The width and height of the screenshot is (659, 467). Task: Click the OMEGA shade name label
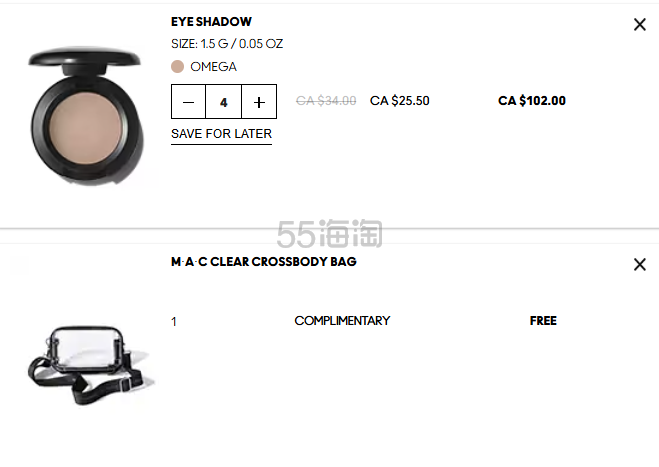pyautogui.click(x=213, y=67)
